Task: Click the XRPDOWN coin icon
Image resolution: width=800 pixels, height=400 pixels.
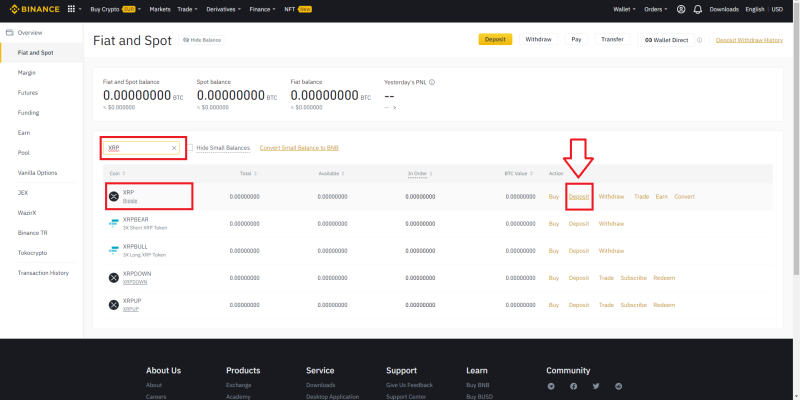Action: (114, 278)
